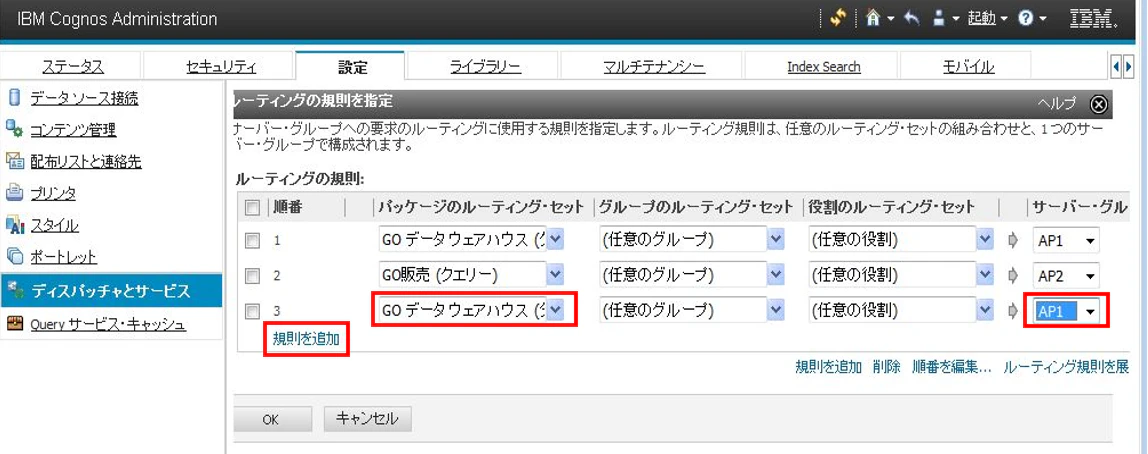Image resolution: width=1148 pixels, height=454 pixels.
Task: Click the ポートレット icon in sidebar
Action: tap(15, 257)
